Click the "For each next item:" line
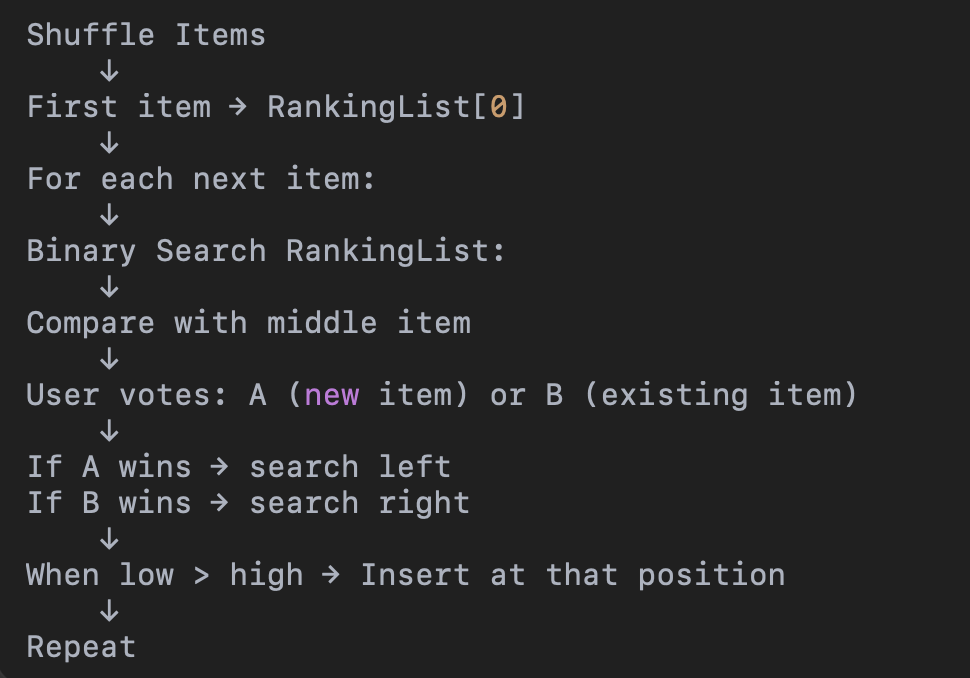Screen dimensions: 970x678 [x=201, y=179]
